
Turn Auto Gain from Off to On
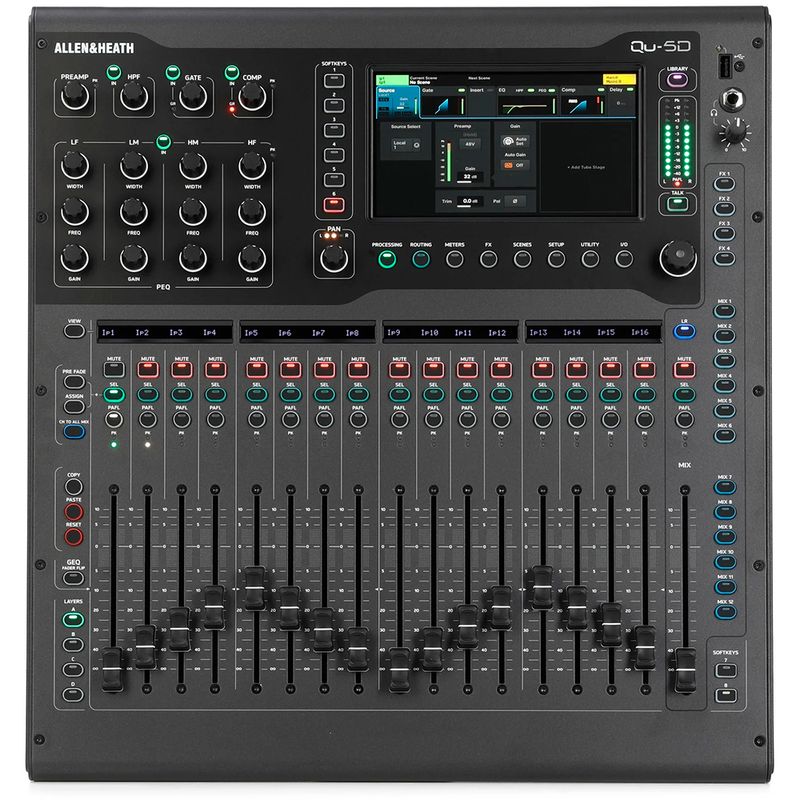coord(513,165)
